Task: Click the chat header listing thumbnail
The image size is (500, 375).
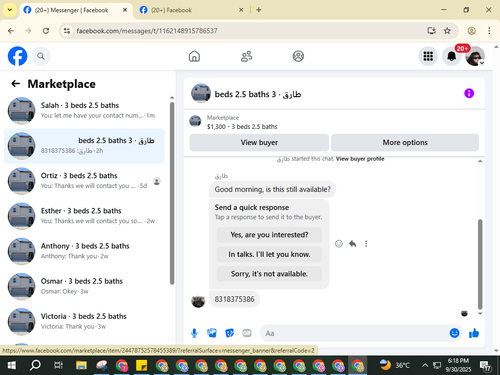Action: [201, 93]
